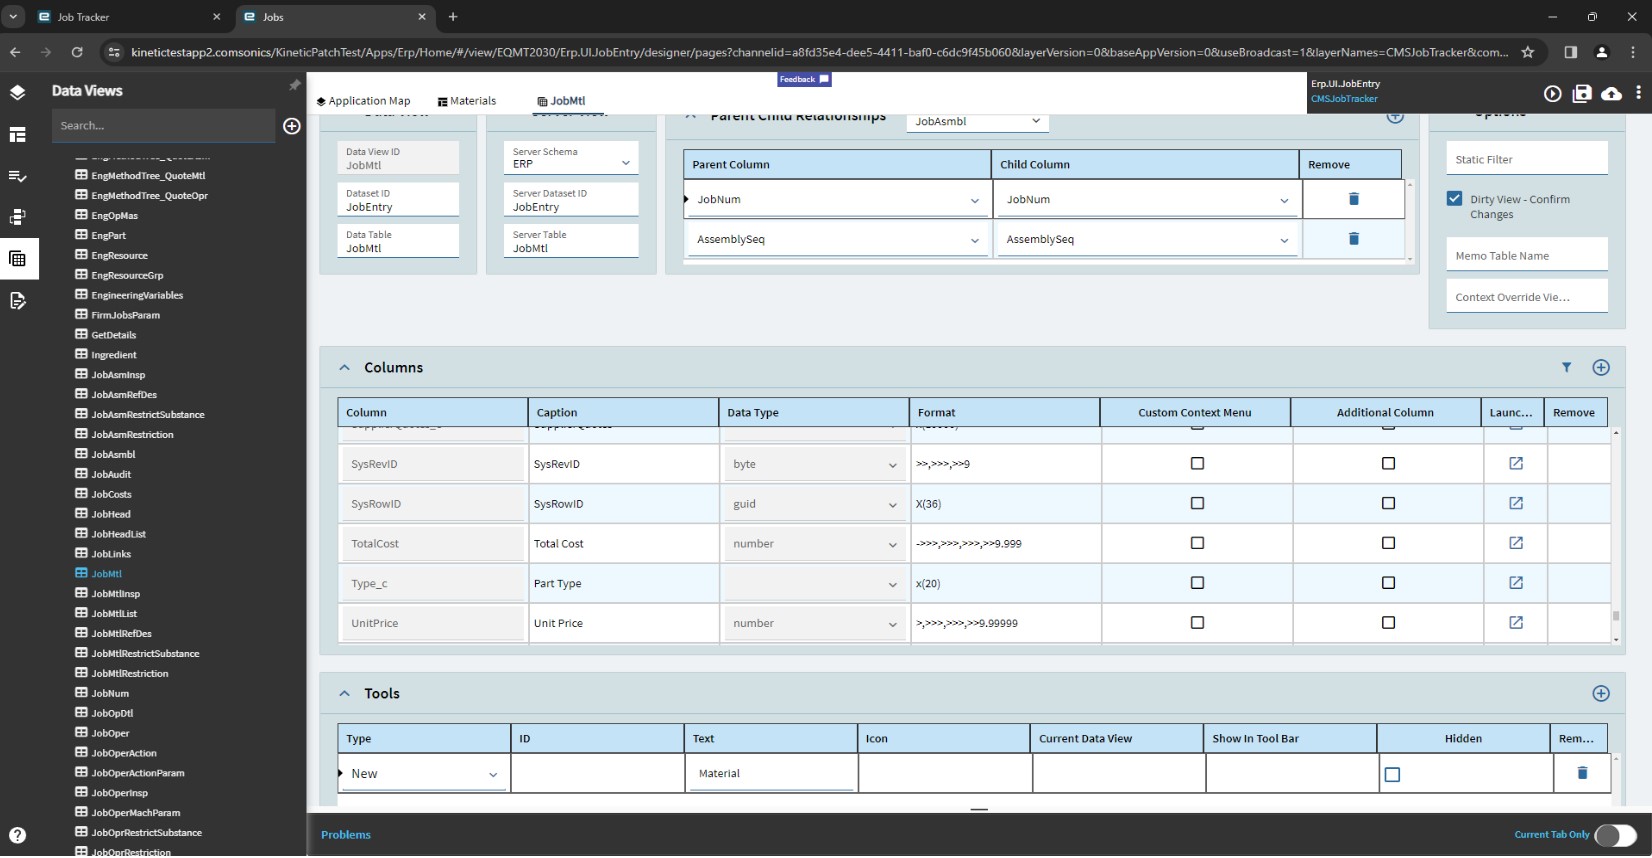Open Data Type dropdown for UnitPrice
This screenshot has width=1652, height=858.
point(815,624)
